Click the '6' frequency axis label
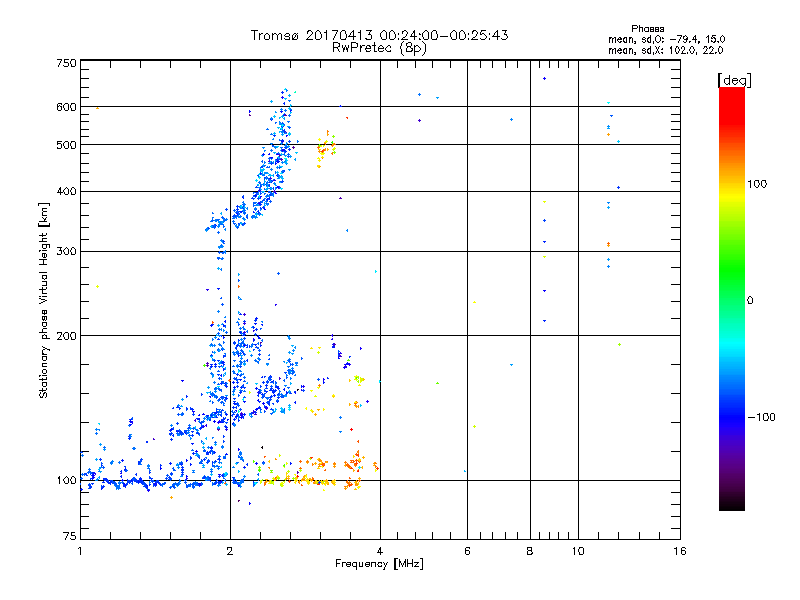The width and height of the screenshot is (800, 600). [x=467, y=551]
